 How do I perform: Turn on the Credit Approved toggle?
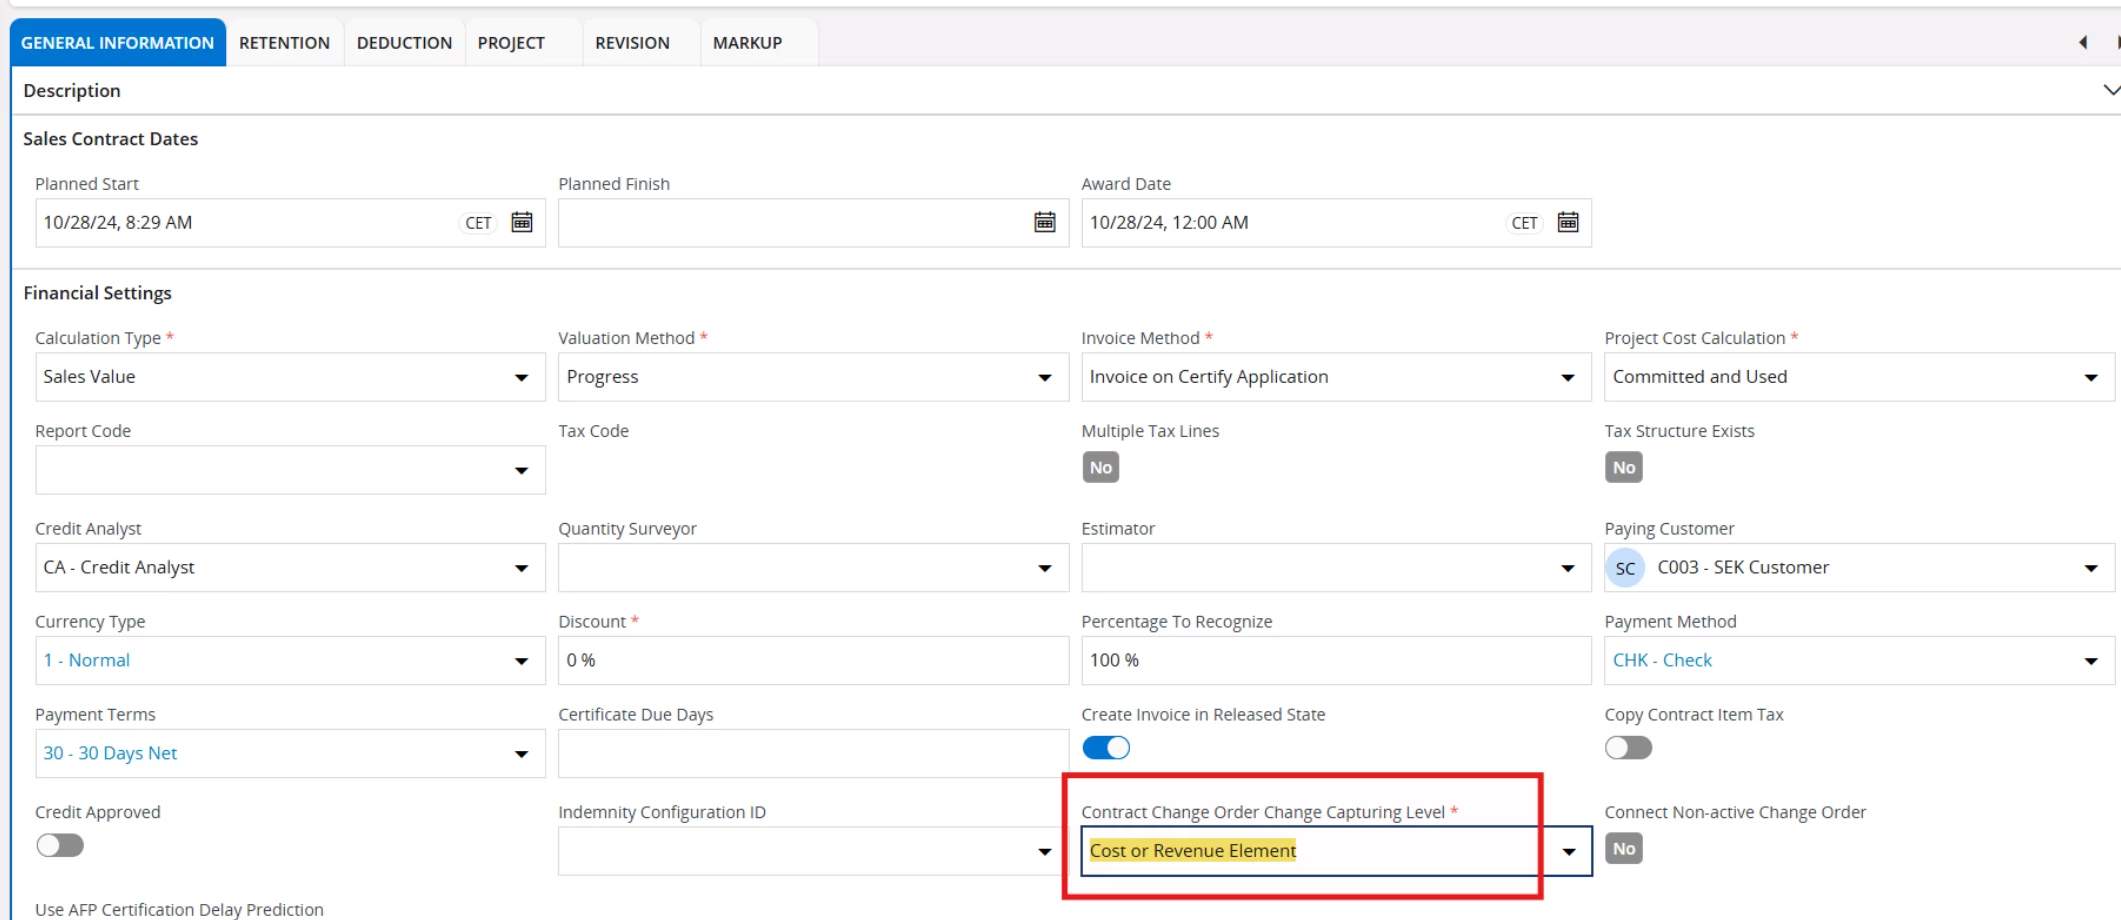pos(60,846)
